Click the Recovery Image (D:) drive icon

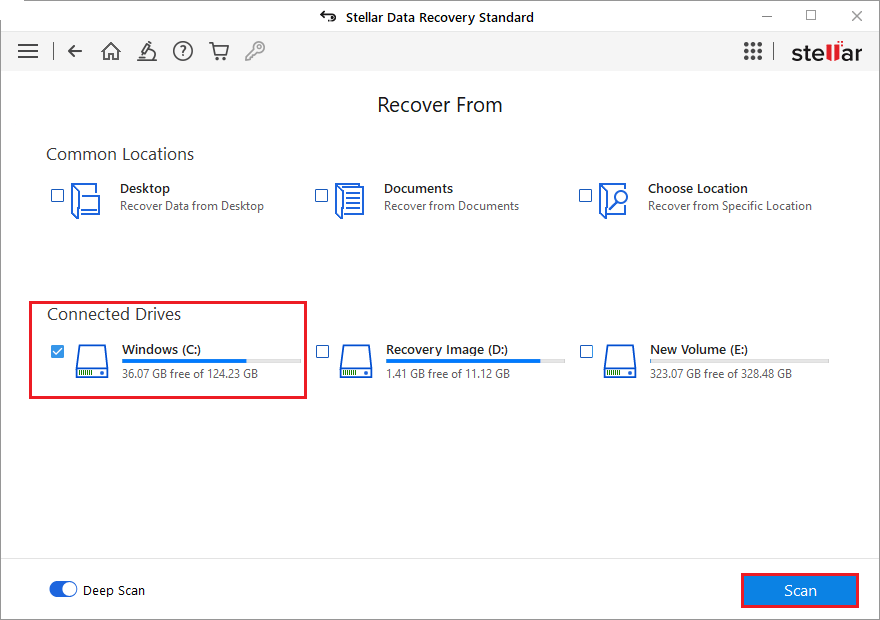(356, 361)
